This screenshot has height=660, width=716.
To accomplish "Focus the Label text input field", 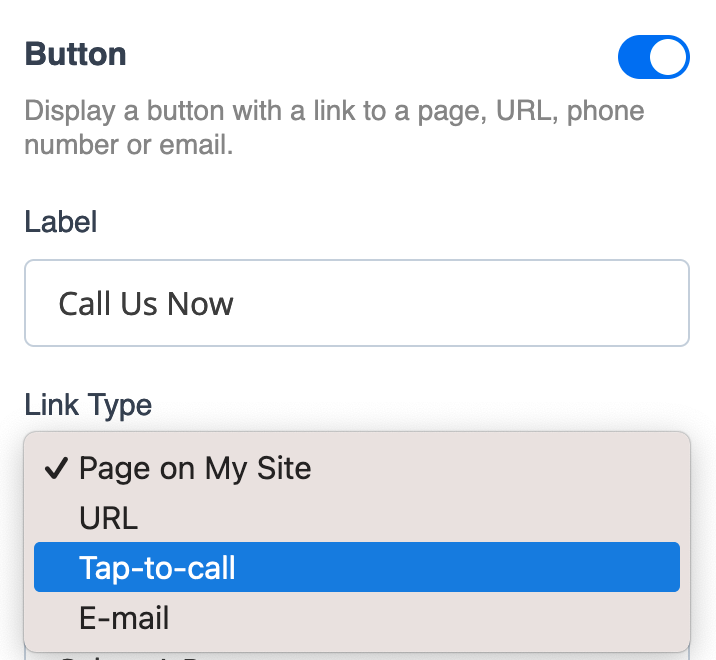I will (x=357, y=303).
